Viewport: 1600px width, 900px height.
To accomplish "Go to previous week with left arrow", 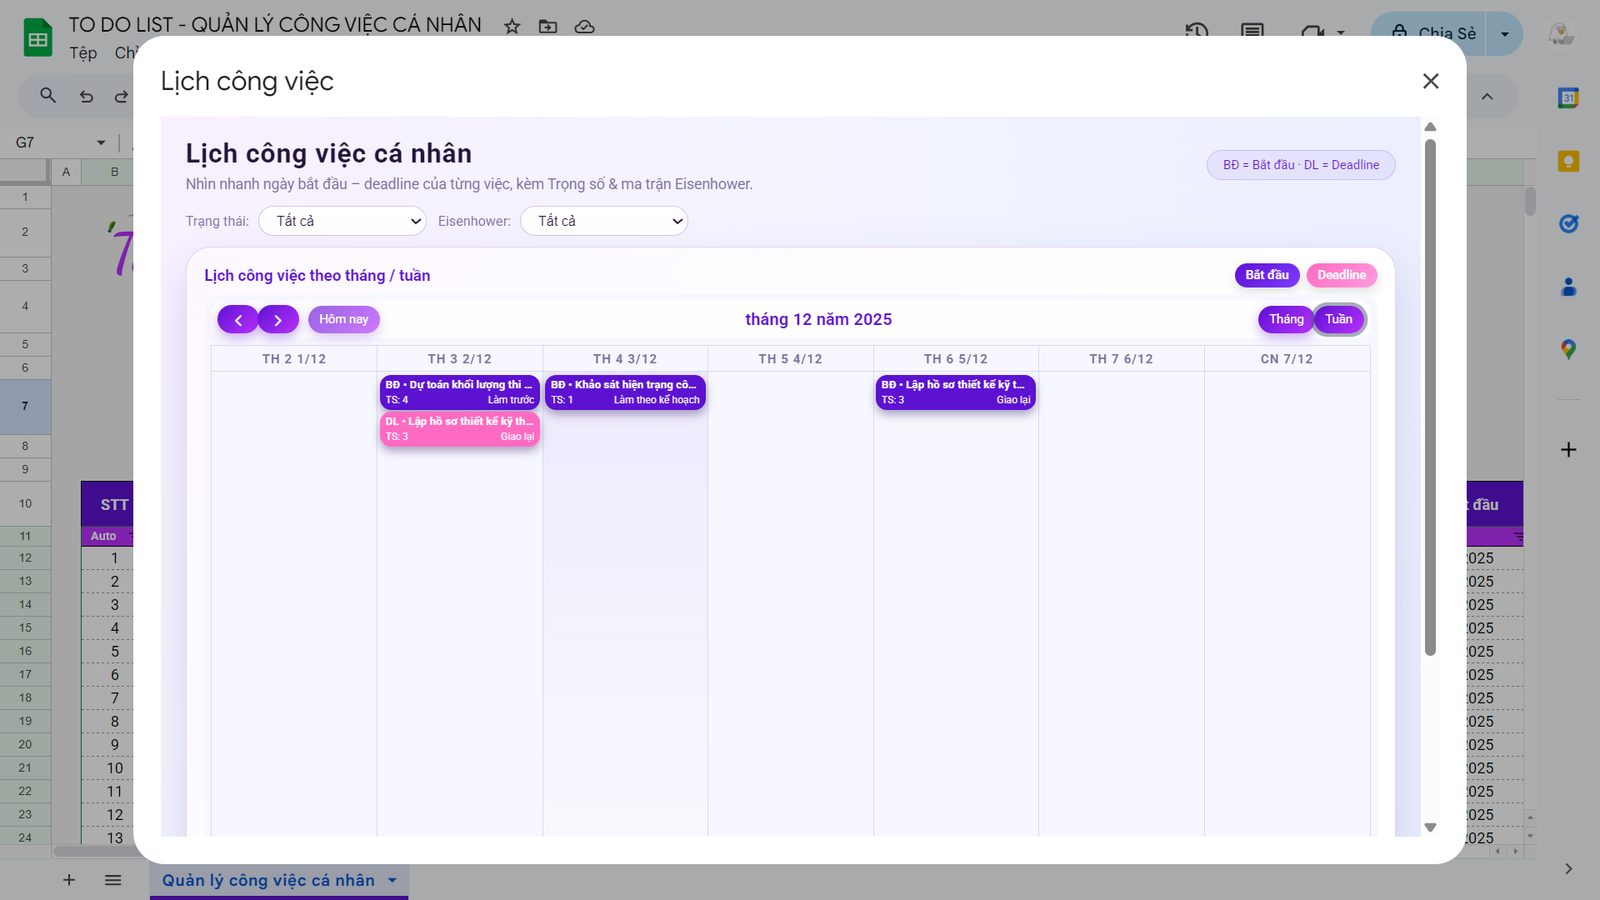I will coord(238,319).
